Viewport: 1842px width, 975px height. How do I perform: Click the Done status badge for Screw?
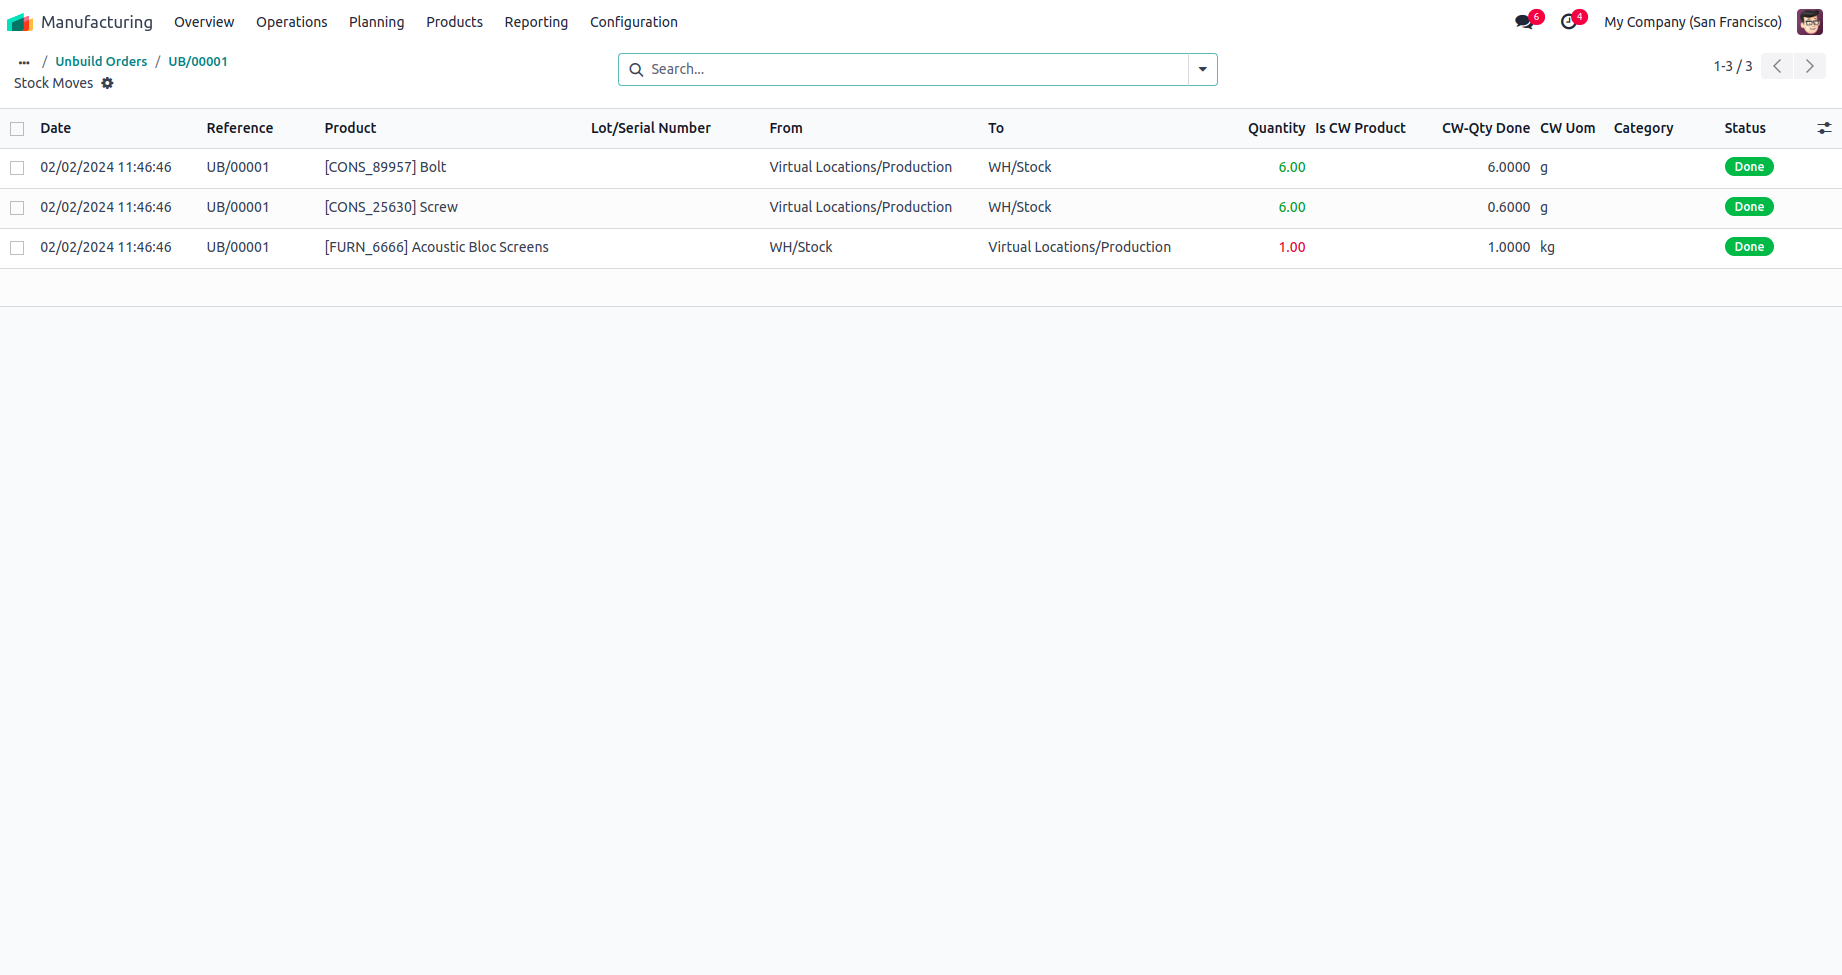click(x=1748, y=207)
